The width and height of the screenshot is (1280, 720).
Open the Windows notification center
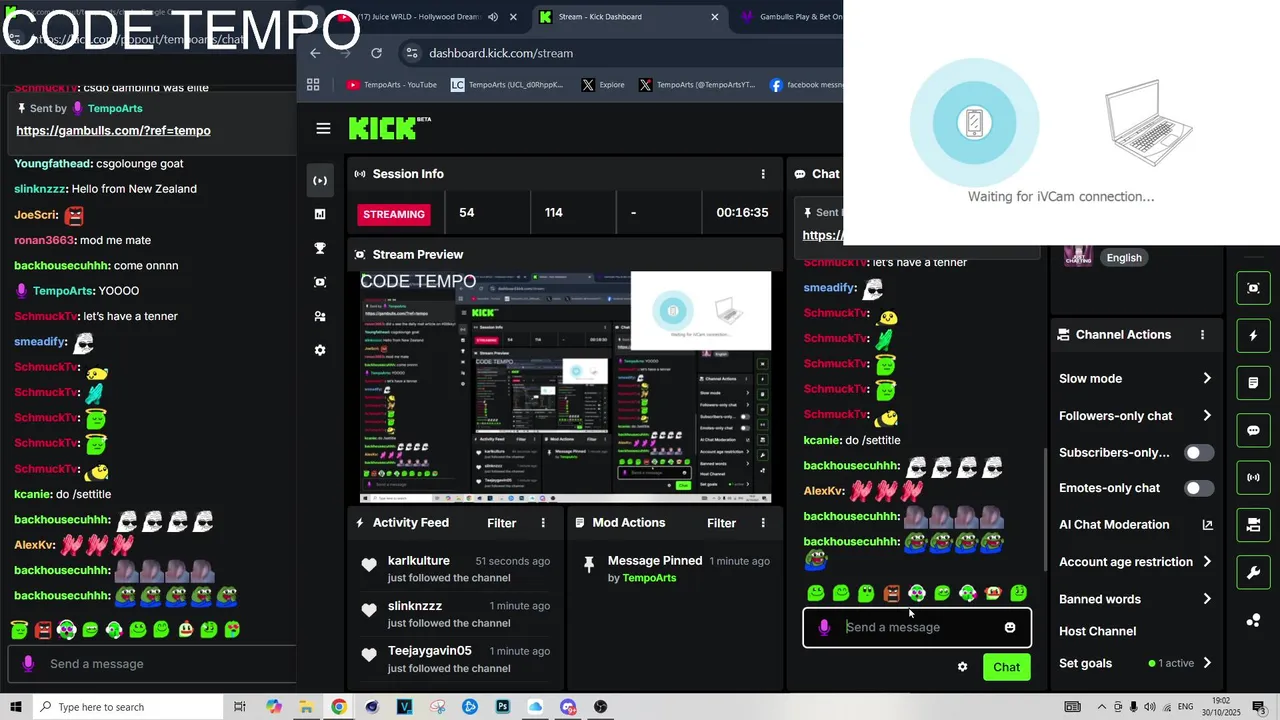(1258, 707)
